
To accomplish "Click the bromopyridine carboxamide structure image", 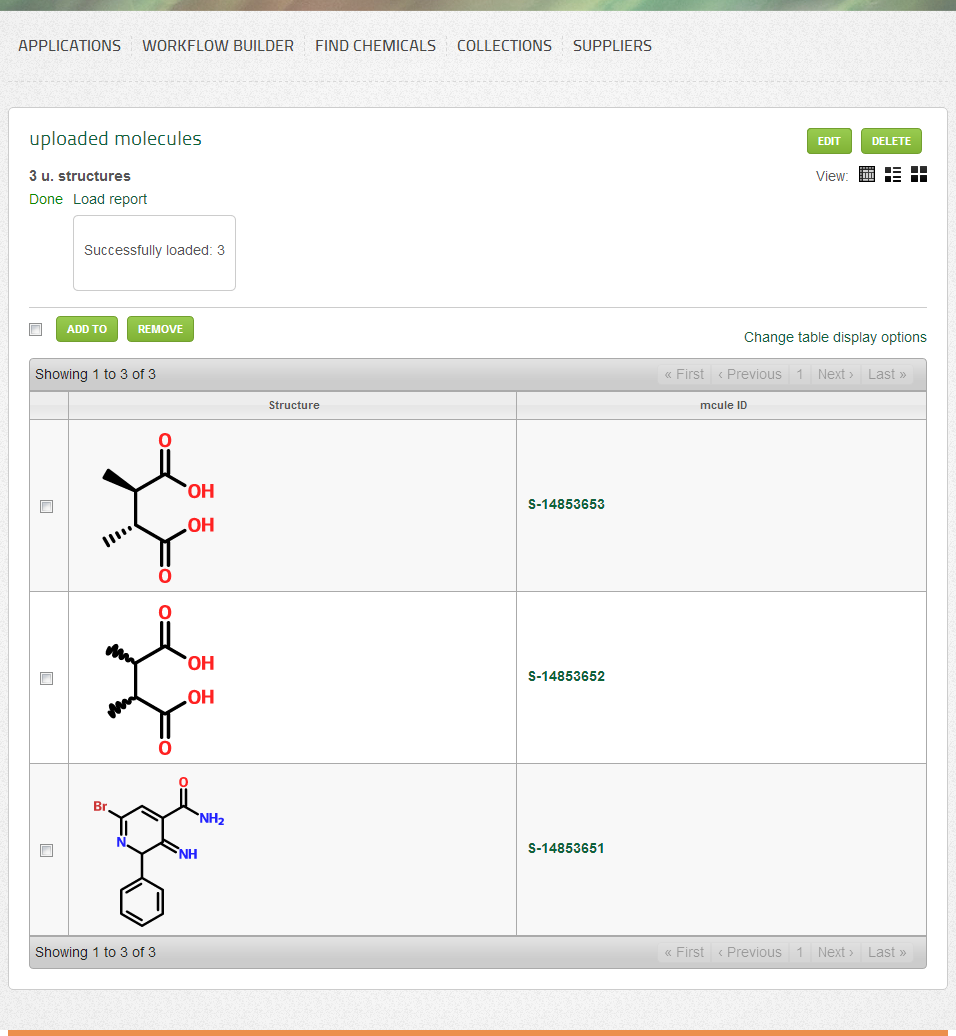I will coord(159,850).
